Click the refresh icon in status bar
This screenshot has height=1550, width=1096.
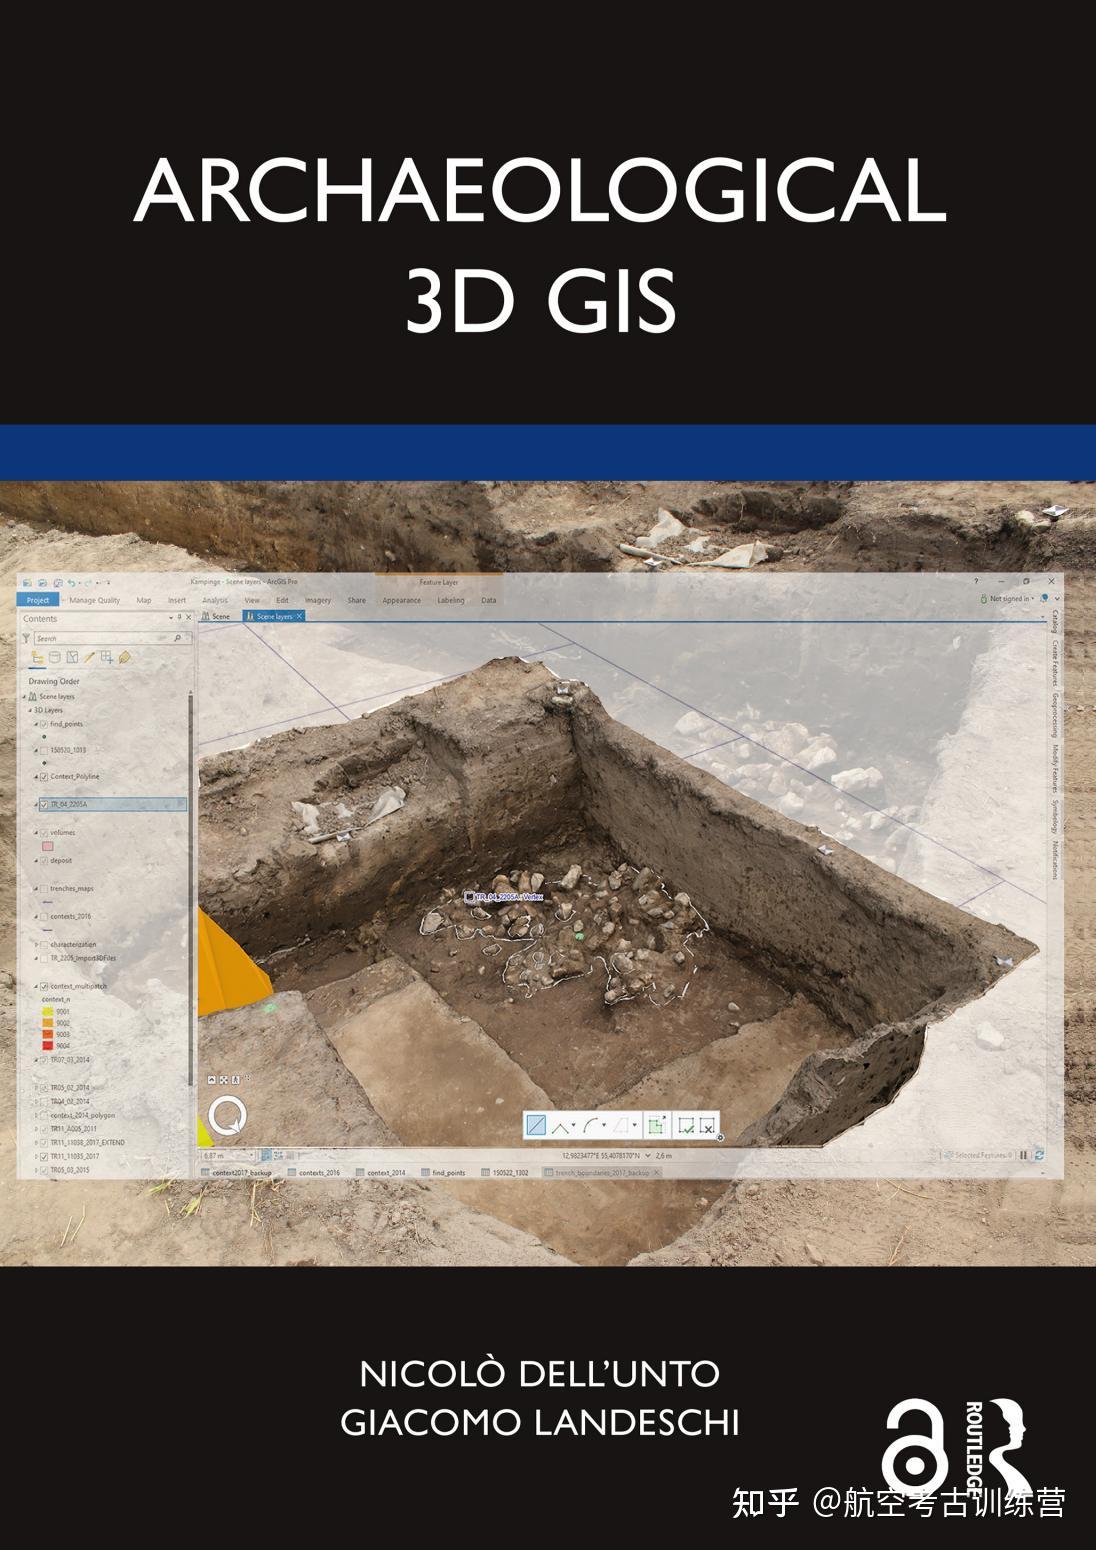[x=1039, y=1155]
